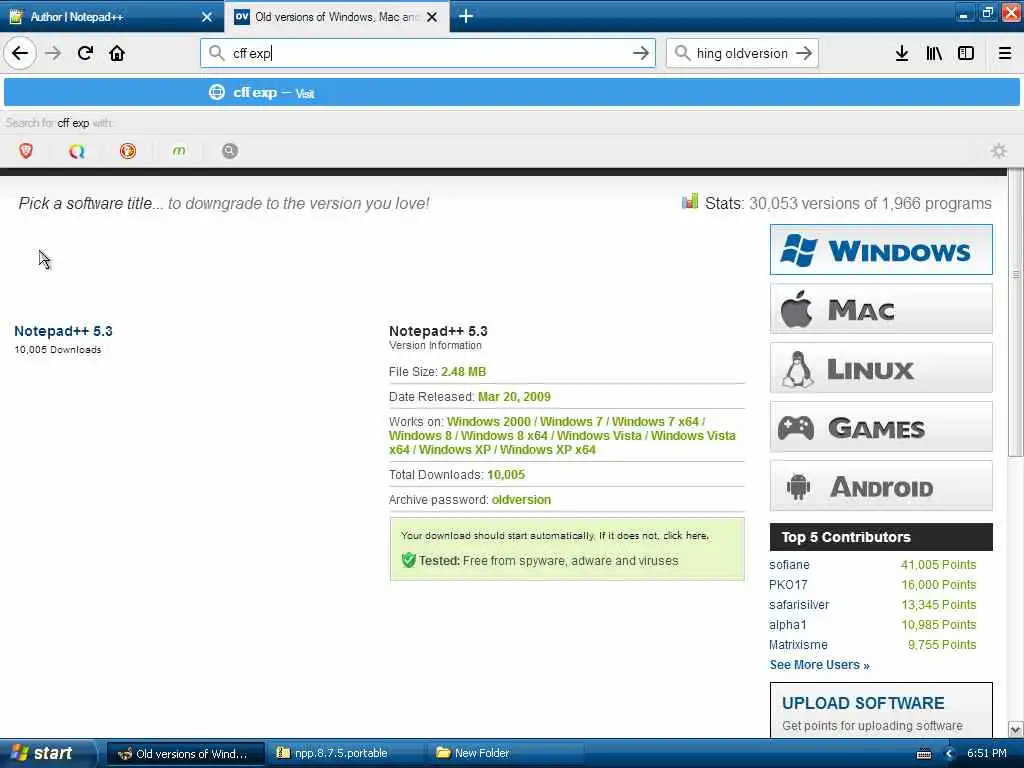Image resolution: width=1024 pixels, height=768 pixels.
Task: Search with the second colorful circle engine
Action: [77, 152]
